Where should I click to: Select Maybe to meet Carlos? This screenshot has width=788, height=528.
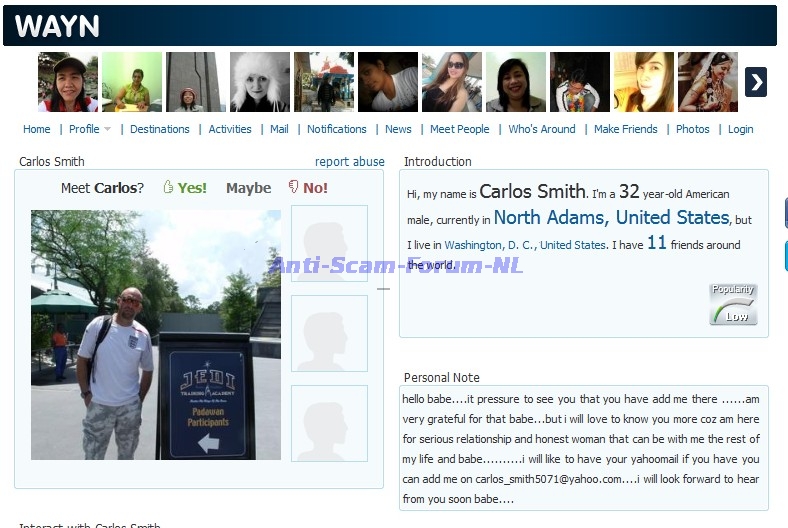(x=248, y=188)
